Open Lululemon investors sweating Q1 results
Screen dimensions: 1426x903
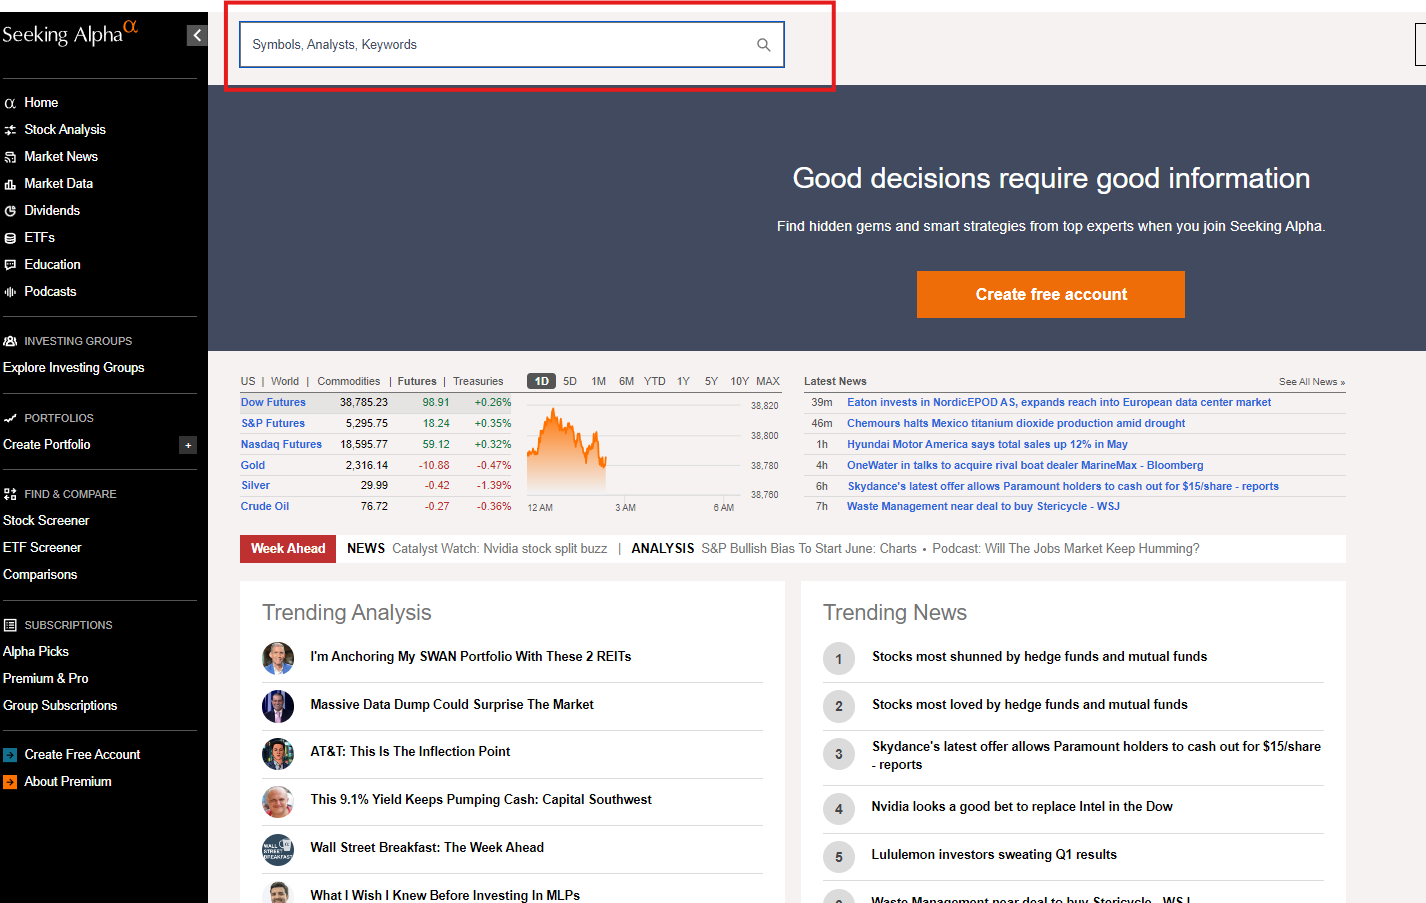tap(994, 854)
